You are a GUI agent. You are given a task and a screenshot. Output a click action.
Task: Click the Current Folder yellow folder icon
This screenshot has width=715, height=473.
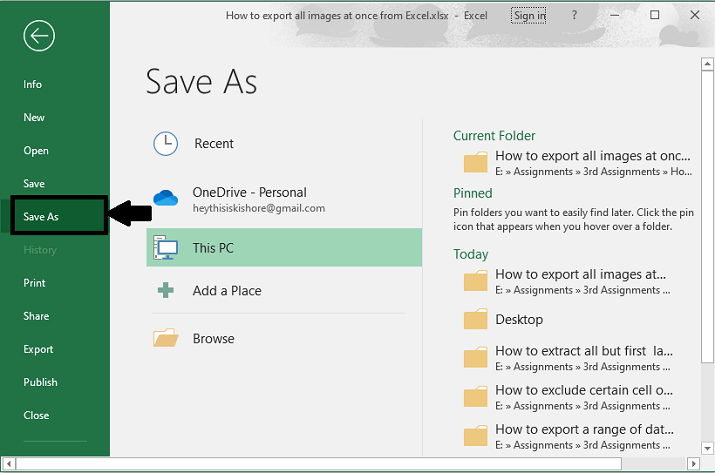(475, 163)
